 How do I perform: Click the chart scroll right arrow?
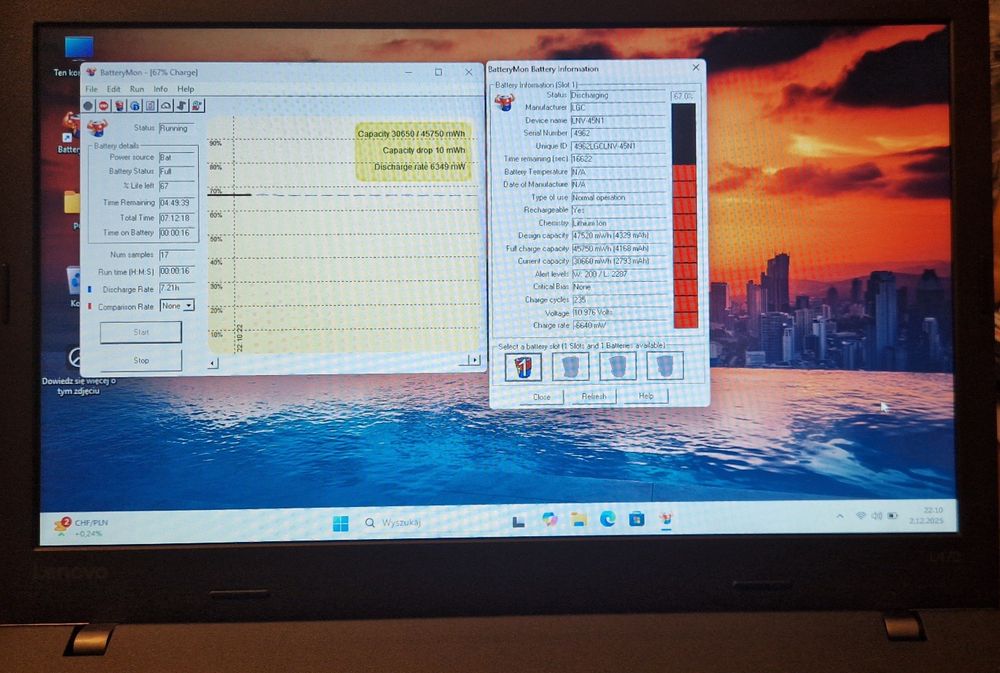coord(475,360)
